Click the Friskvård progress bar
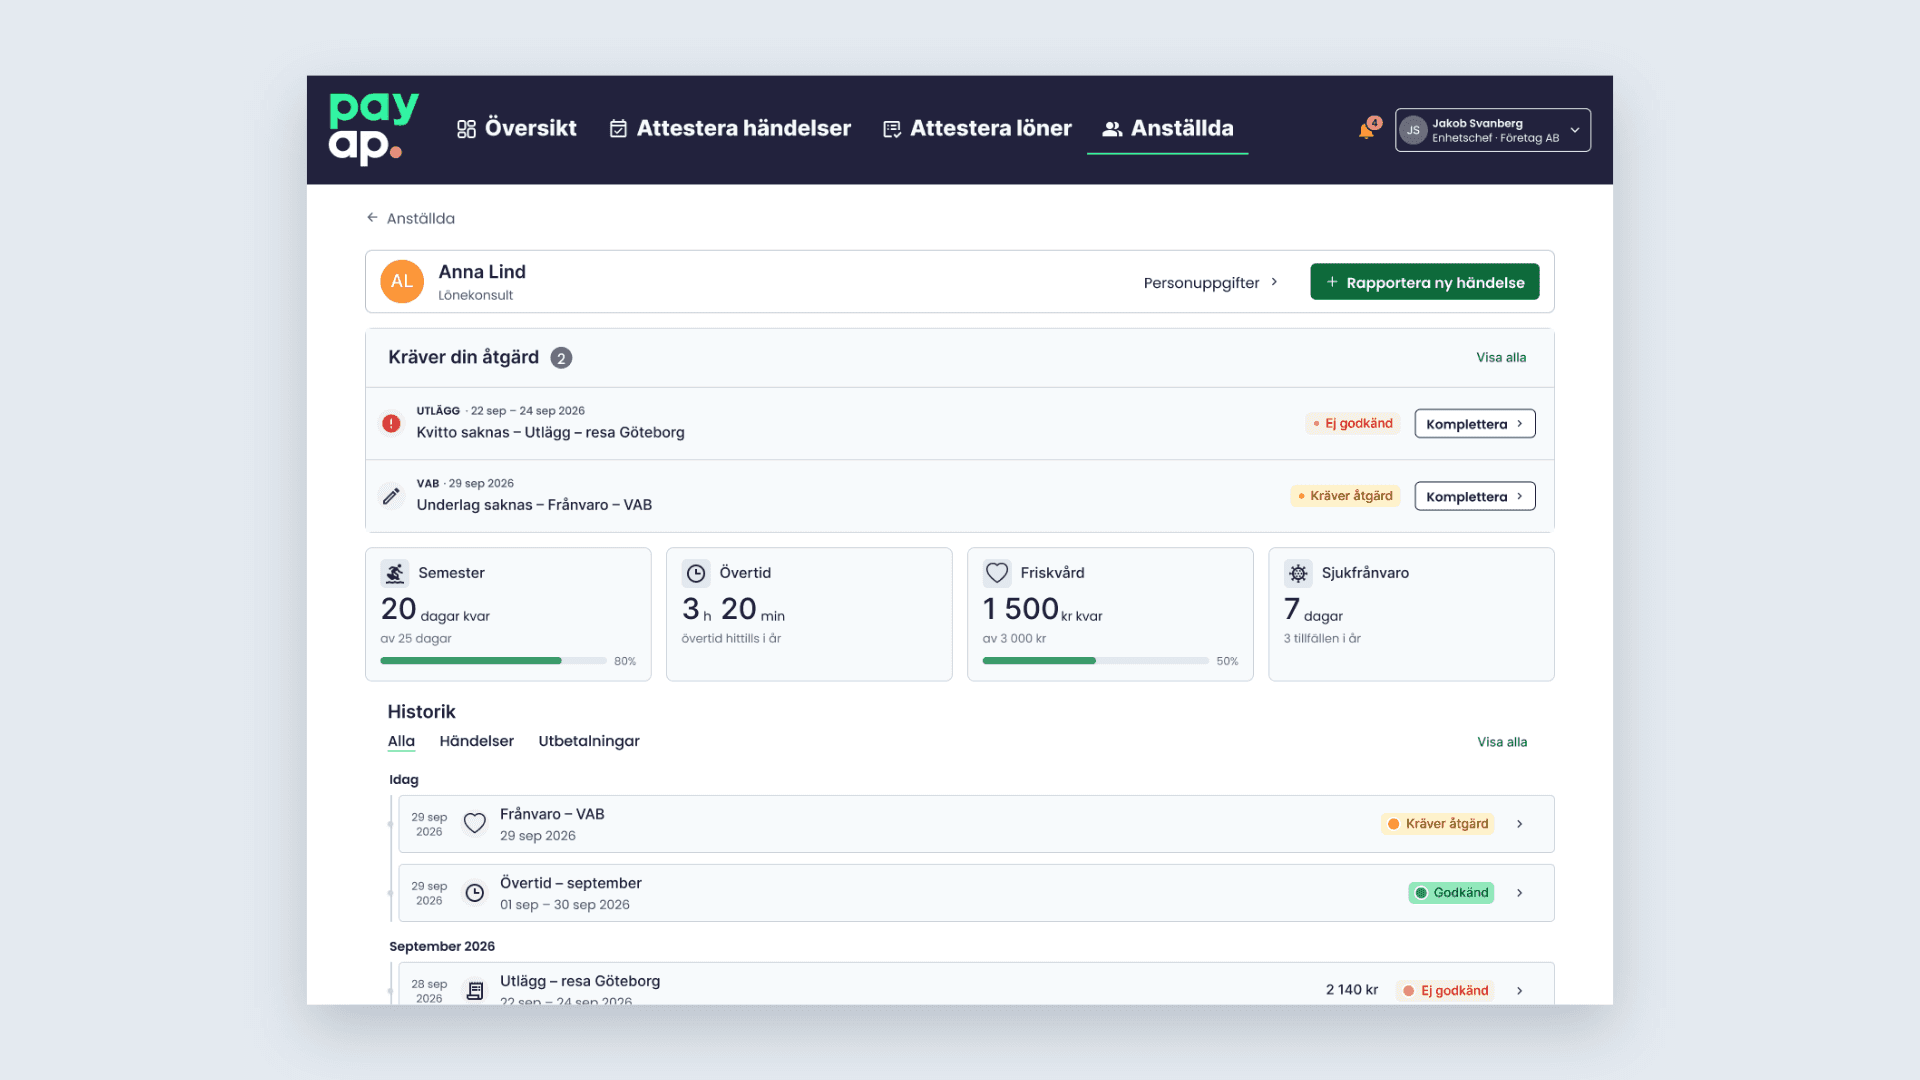This screenshot has height=1080, width=1920. [1095, 661]
